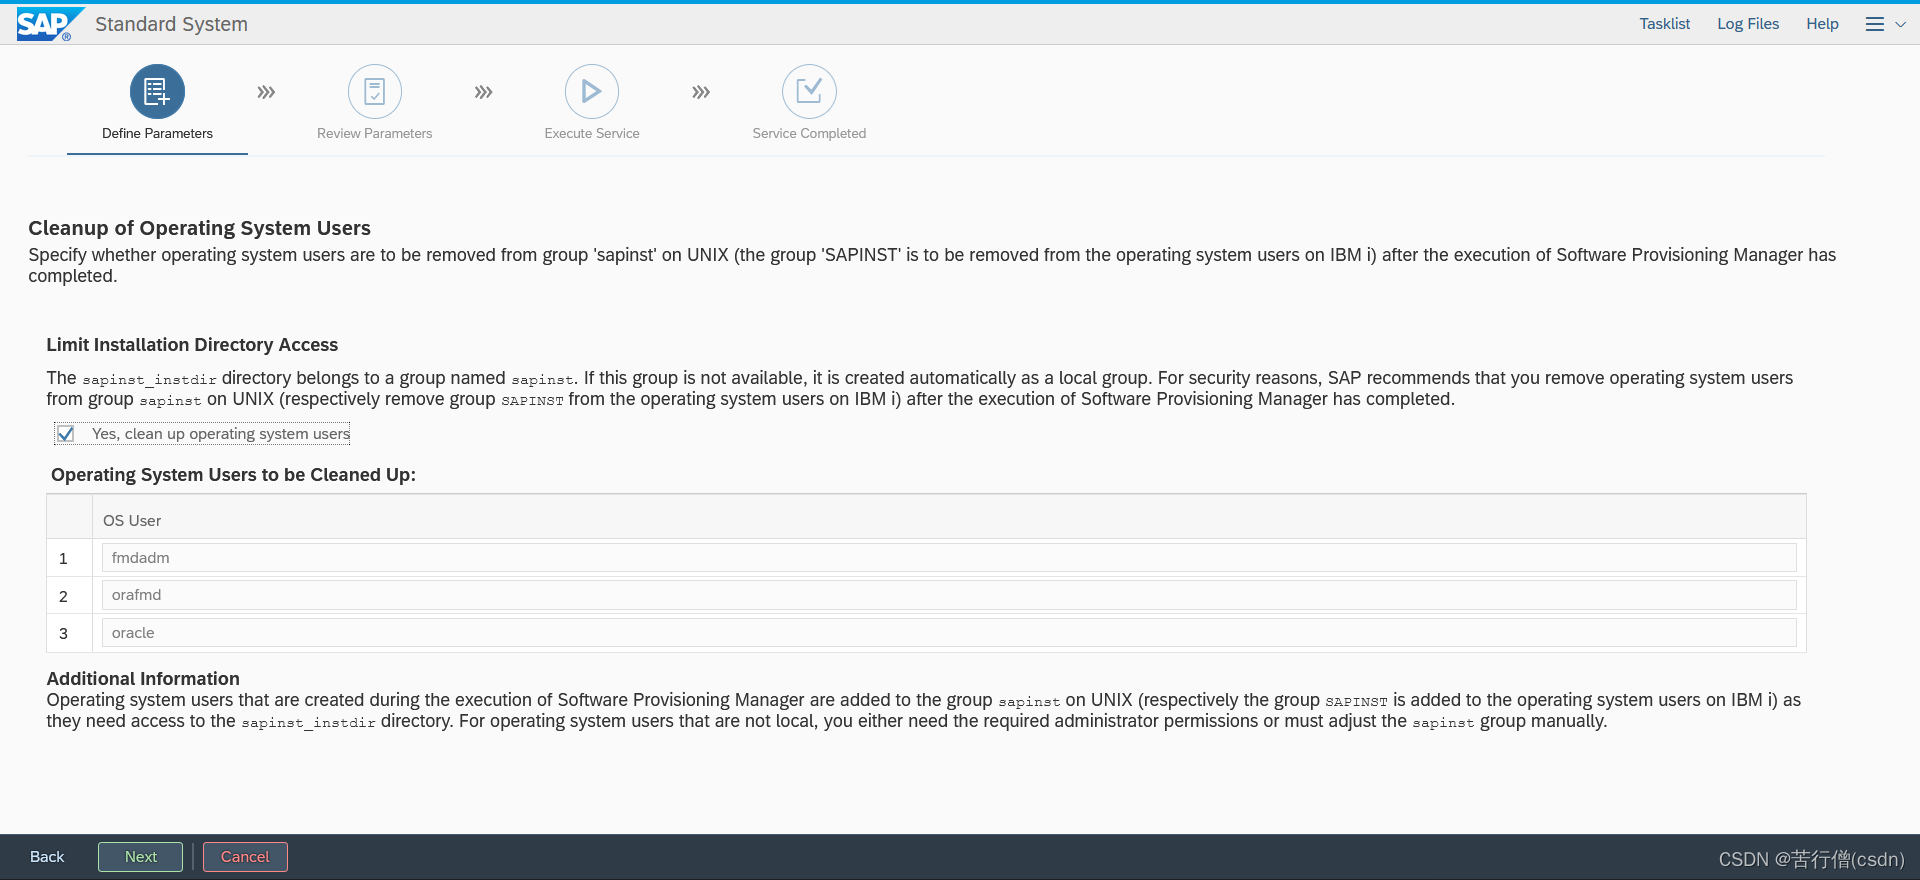Click the 'Standard System' title text
The image size is (1920, 880).
click(x=171, y=24)
